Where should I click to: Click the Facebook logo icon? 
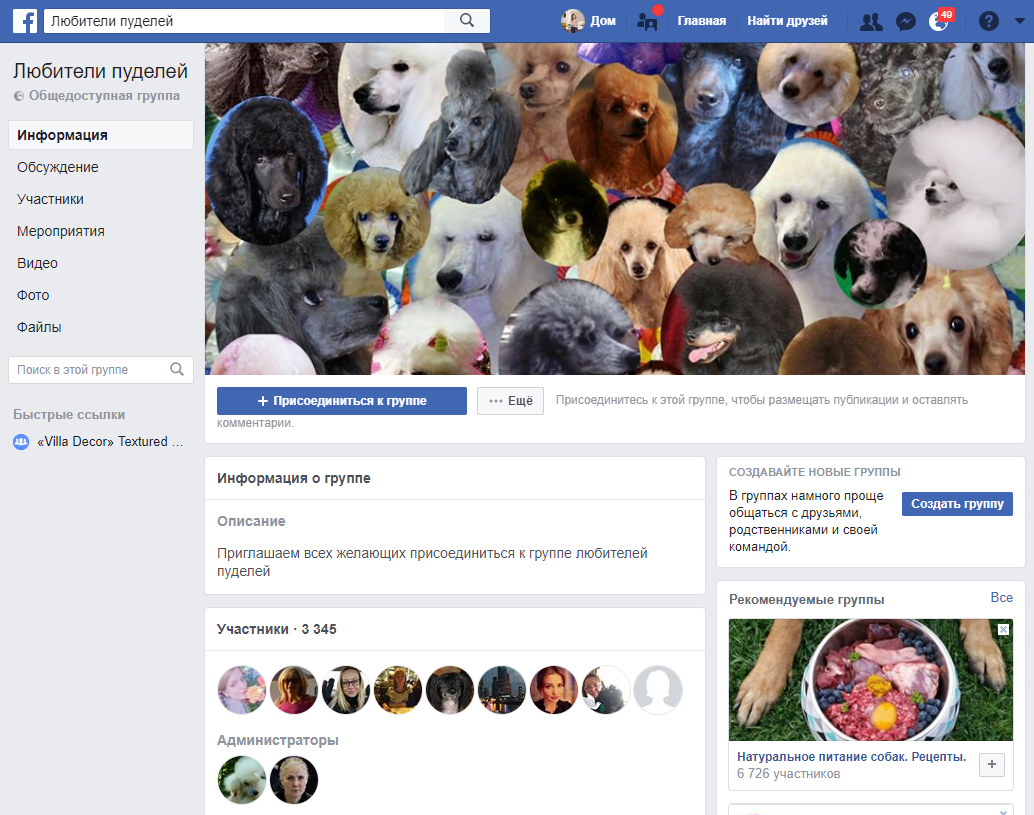coord(25,21)
